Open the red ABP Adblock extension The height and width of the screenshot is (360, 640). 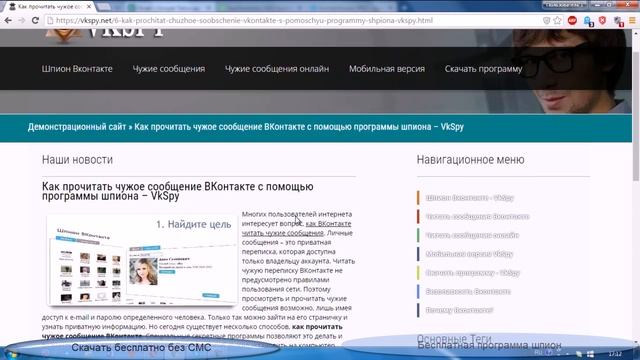[x=572, y=20]
